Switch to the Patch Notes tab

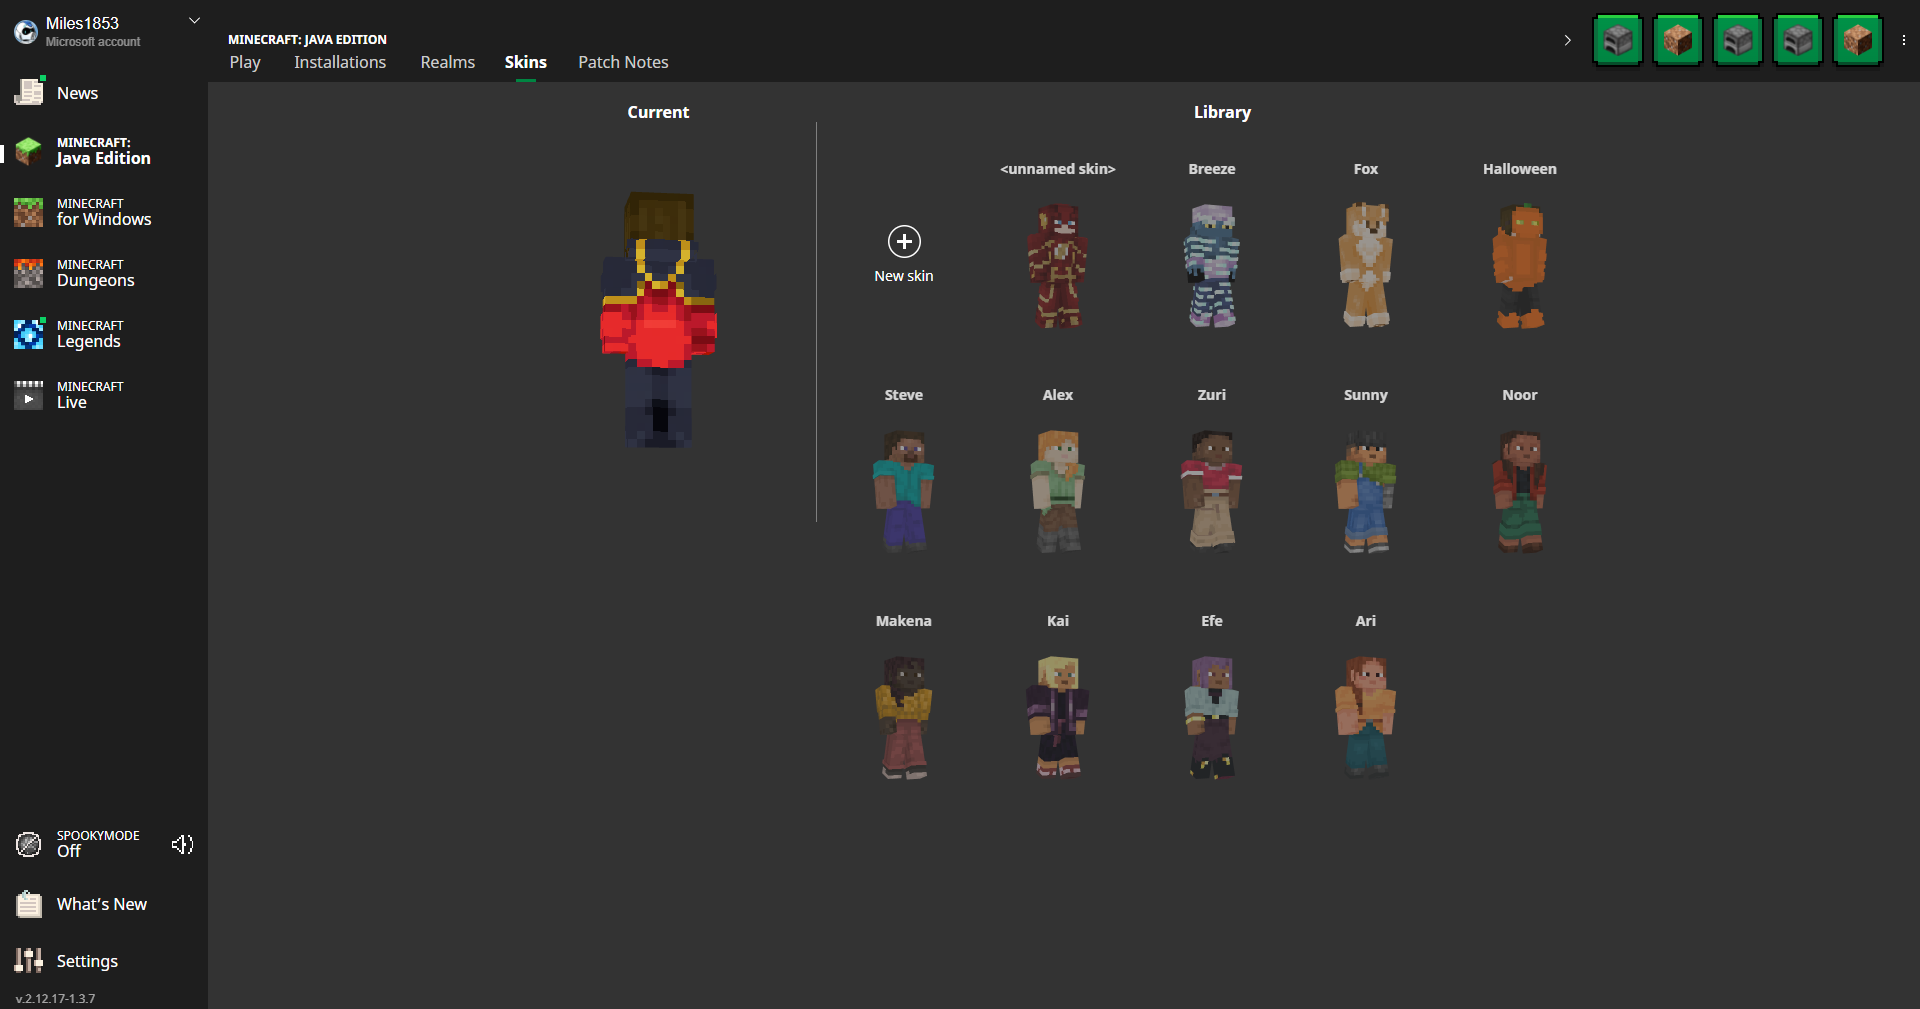click(623, 62)
